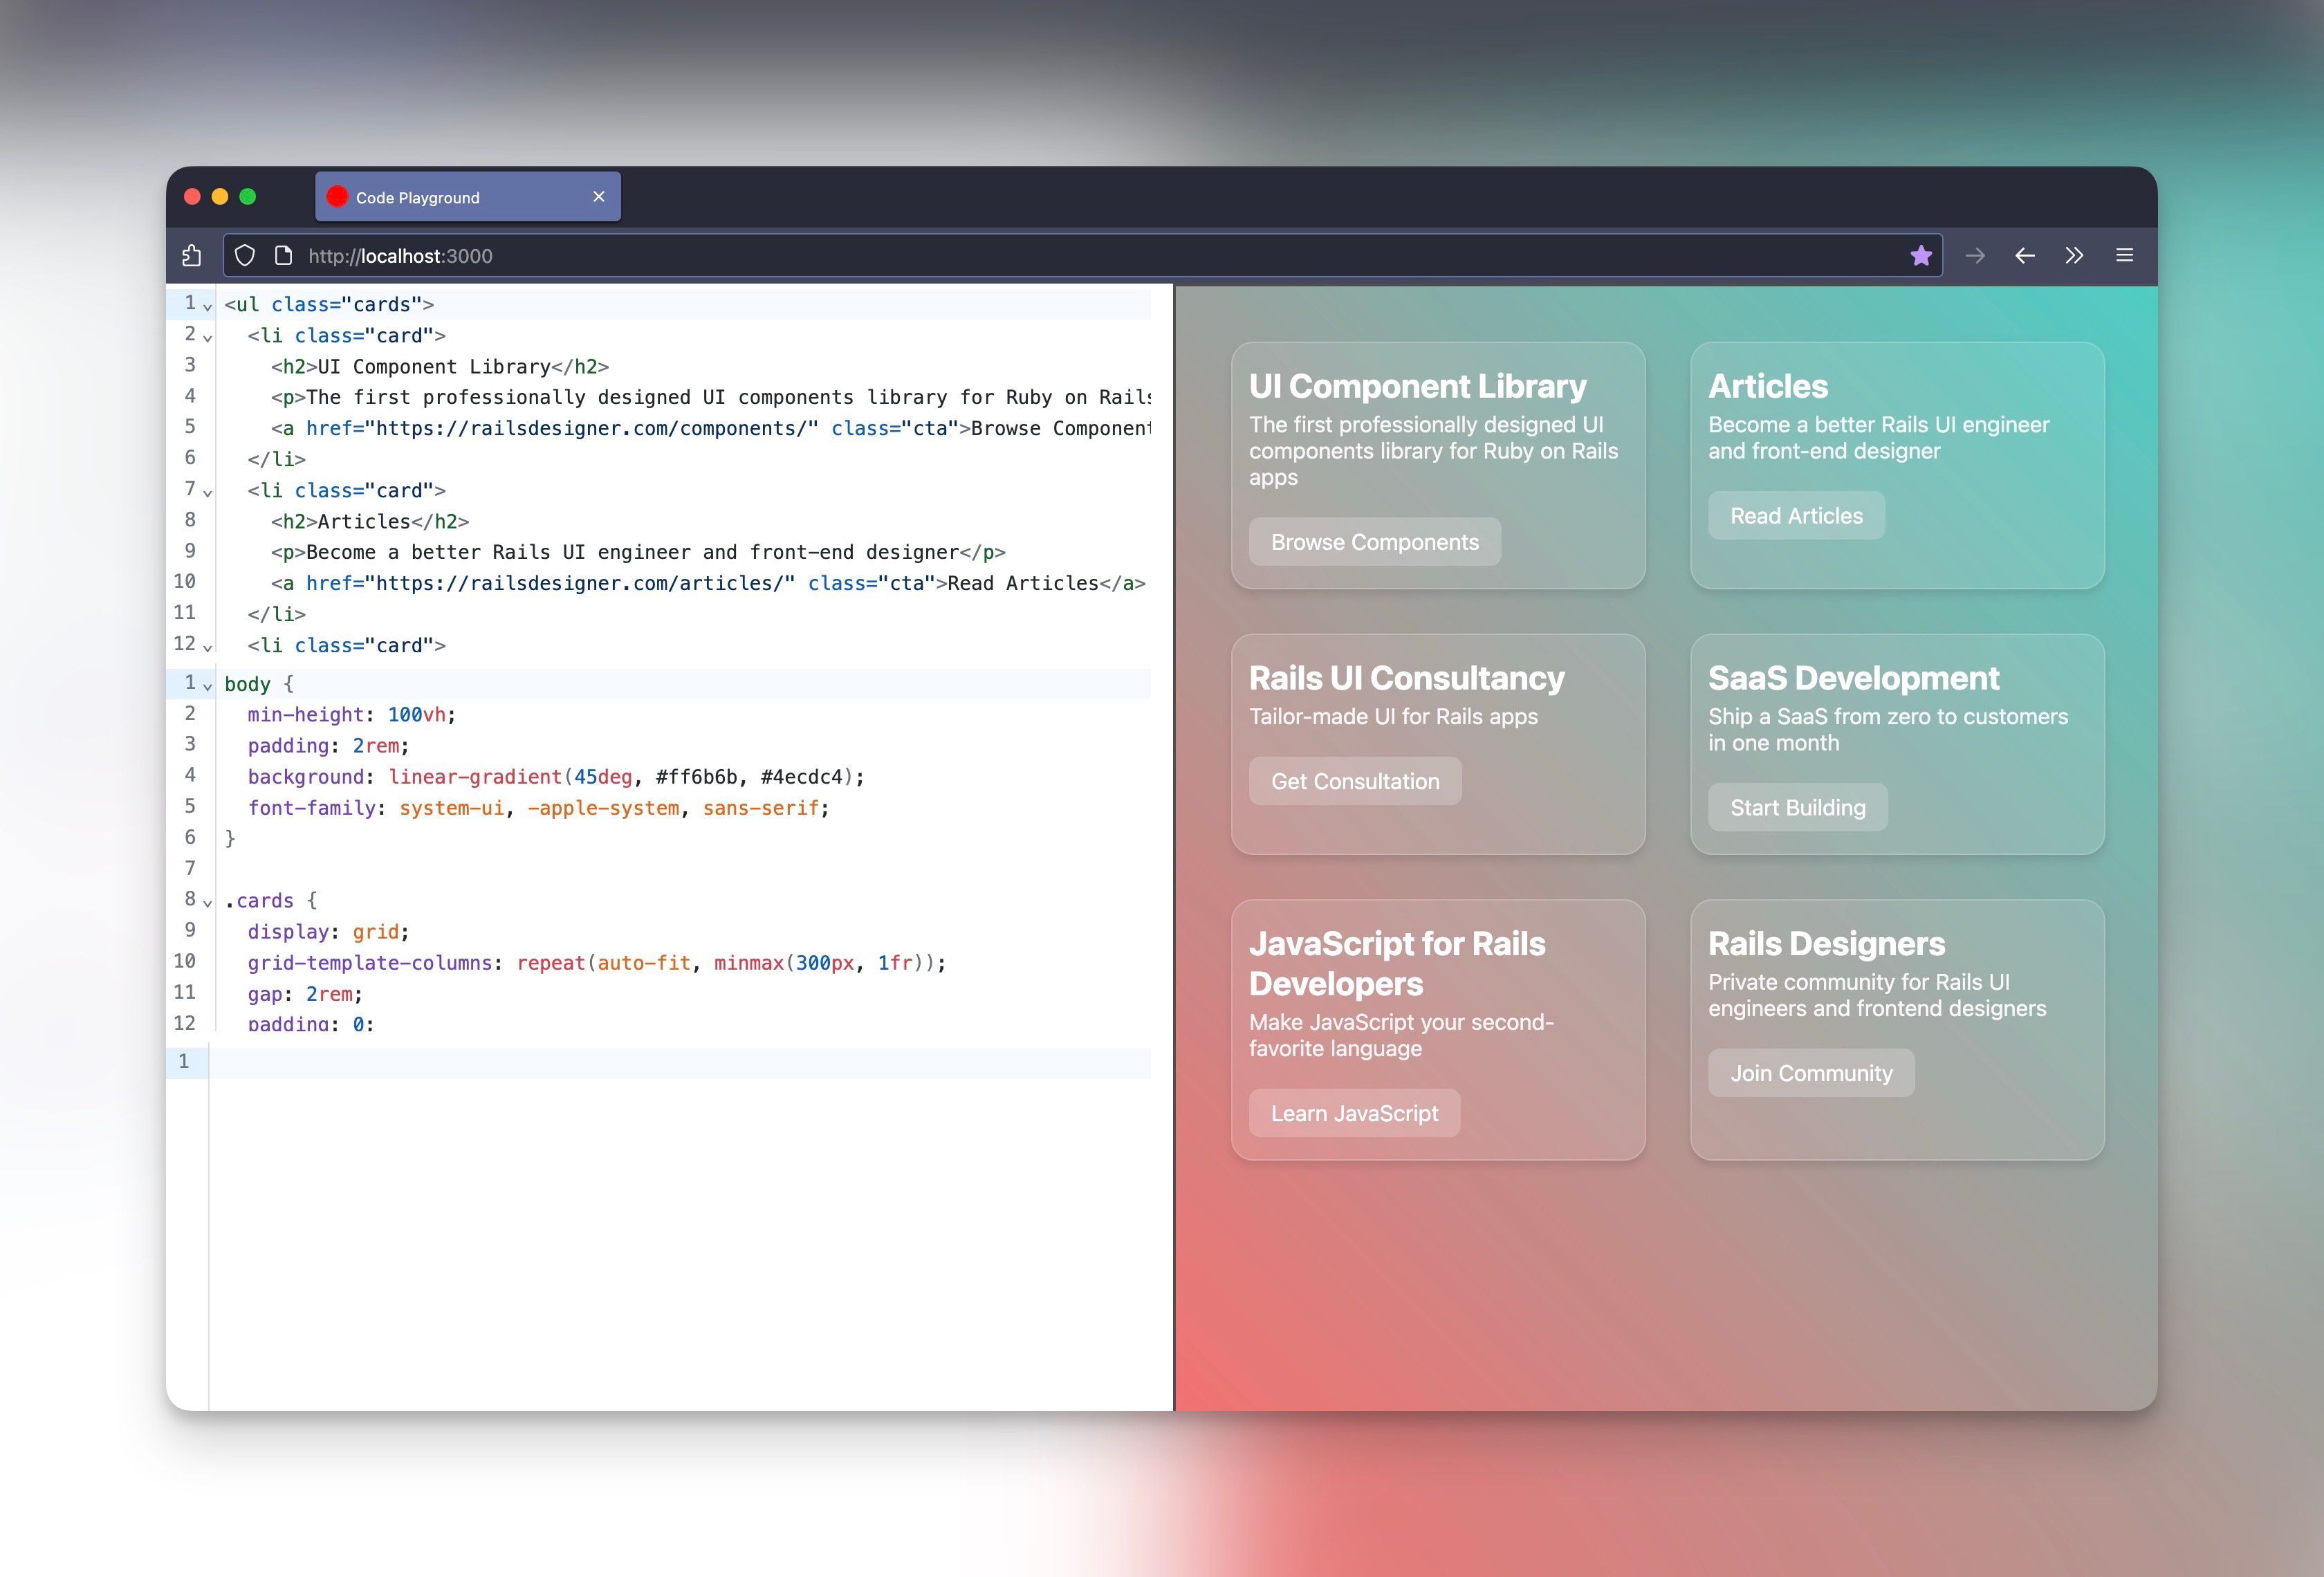This screenshot has width=2324, height=1577.
Task: Click JavaScript for Rails Developers heading
Action: [1397, 963]
